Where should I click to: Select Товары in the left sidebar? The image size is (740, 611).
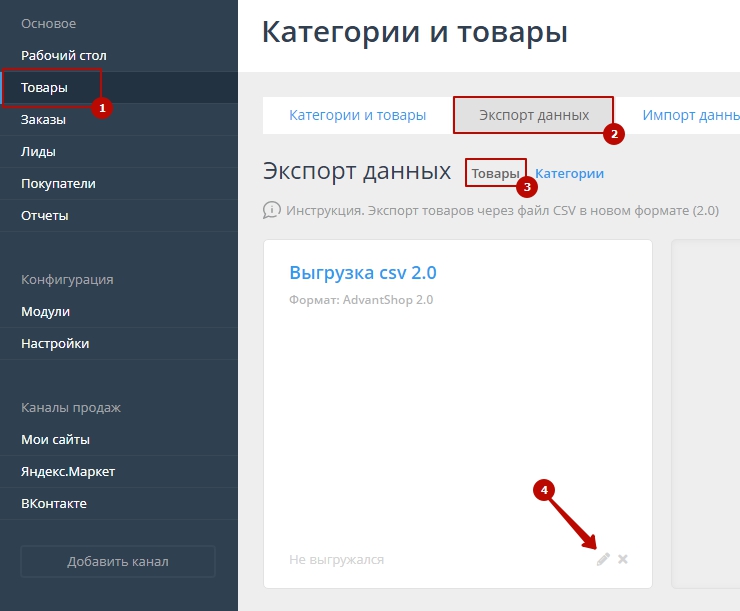tap(45, 88)
